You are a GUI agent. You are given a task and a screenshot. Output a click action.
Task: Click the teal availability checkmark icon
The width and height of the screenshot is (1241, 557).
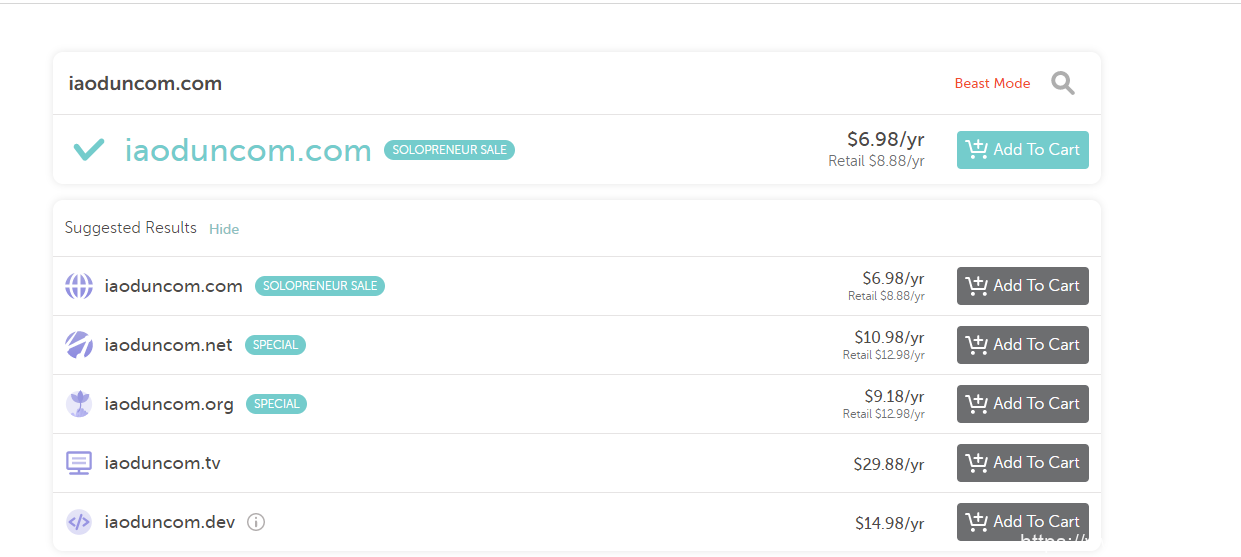[89, 150]
